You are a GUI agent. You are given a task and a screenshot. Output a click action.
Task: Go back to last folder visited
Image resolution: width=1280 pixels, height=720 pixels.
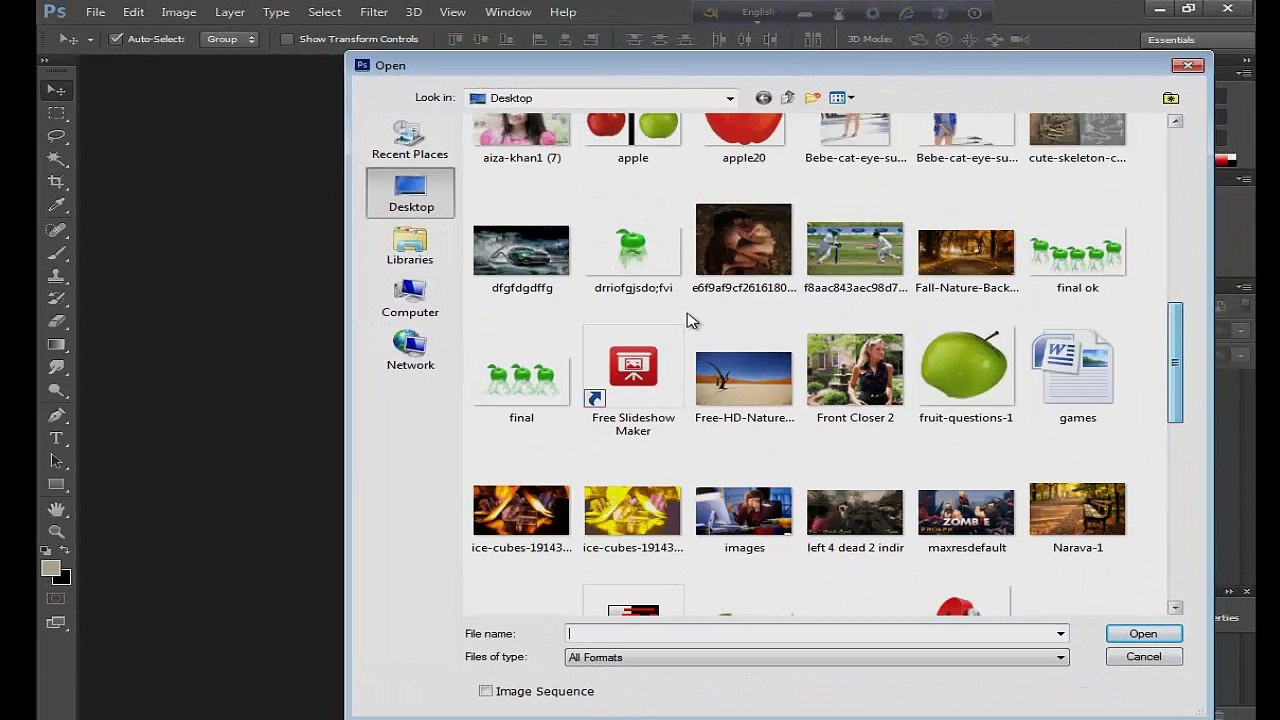764,98
